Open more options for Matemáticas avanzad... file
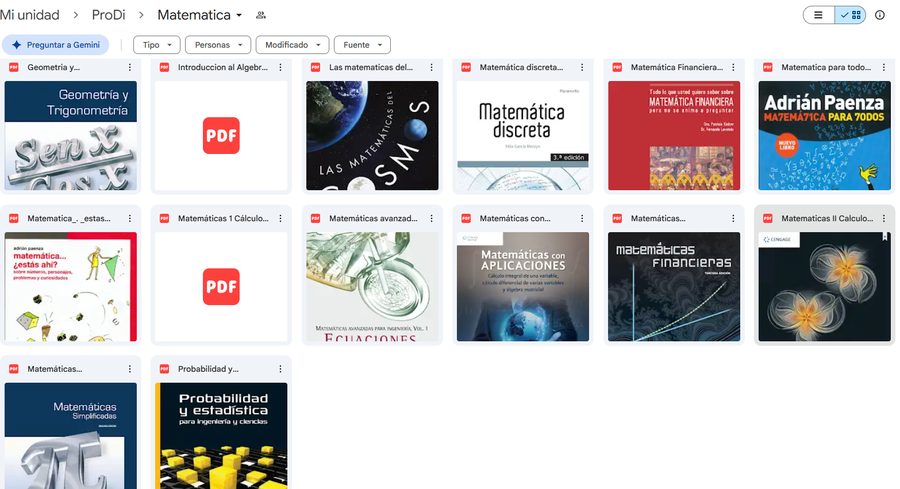 (432, 218)
